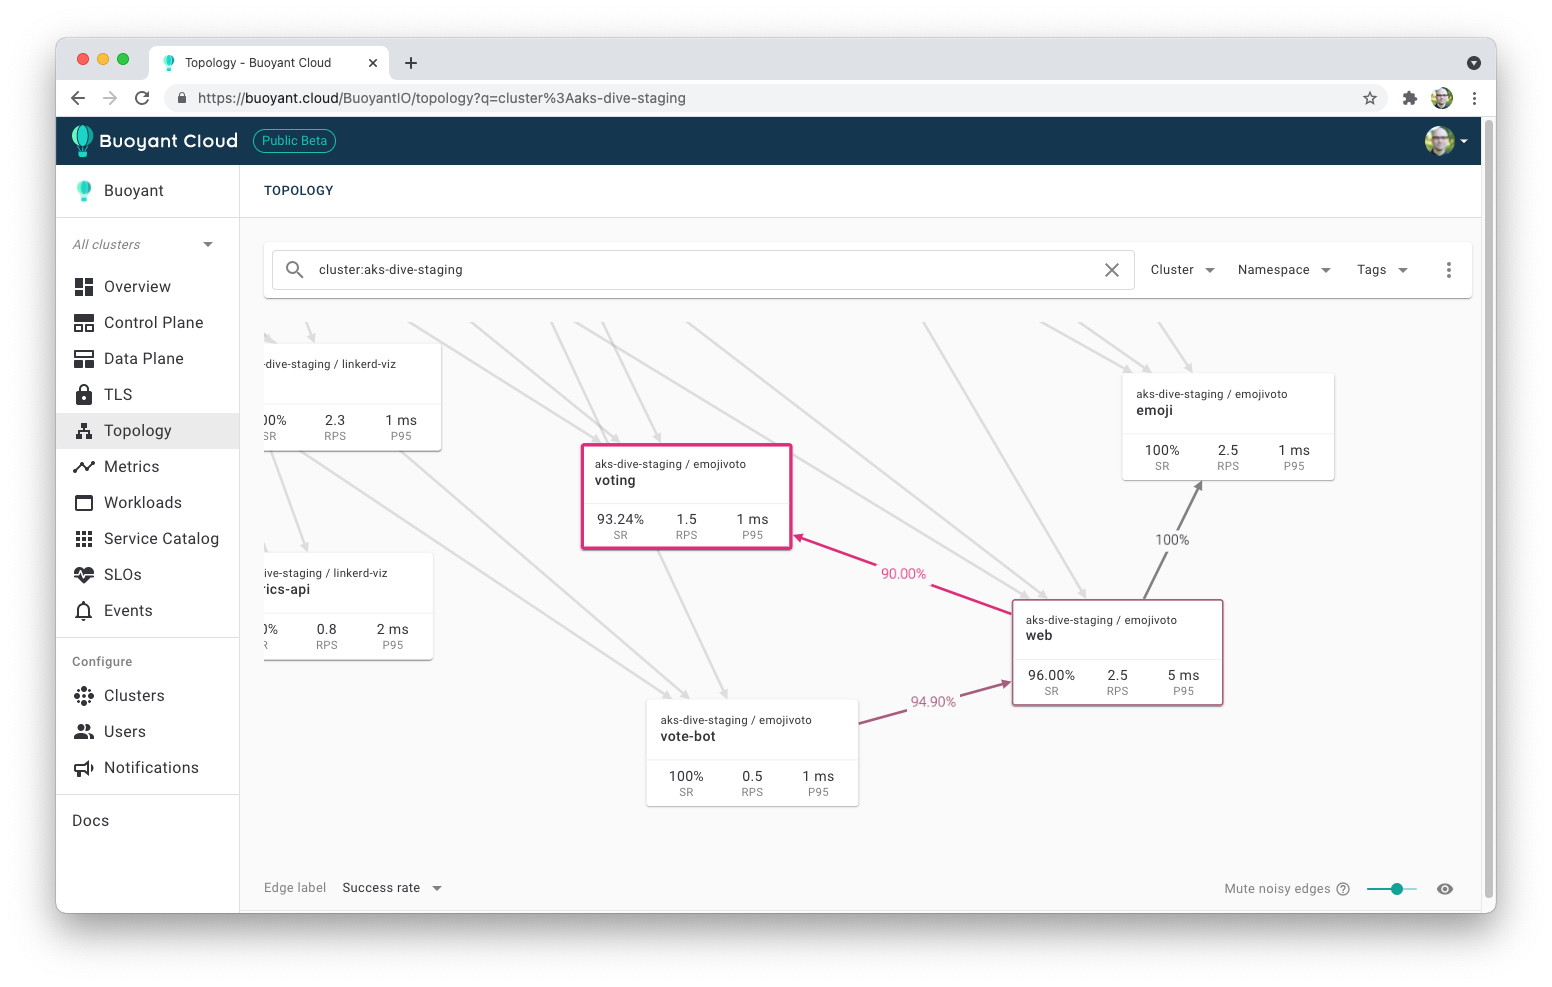Open the Edge label Success rate dropdown
The image size is (1552, 987).
(x=391, y=888)
